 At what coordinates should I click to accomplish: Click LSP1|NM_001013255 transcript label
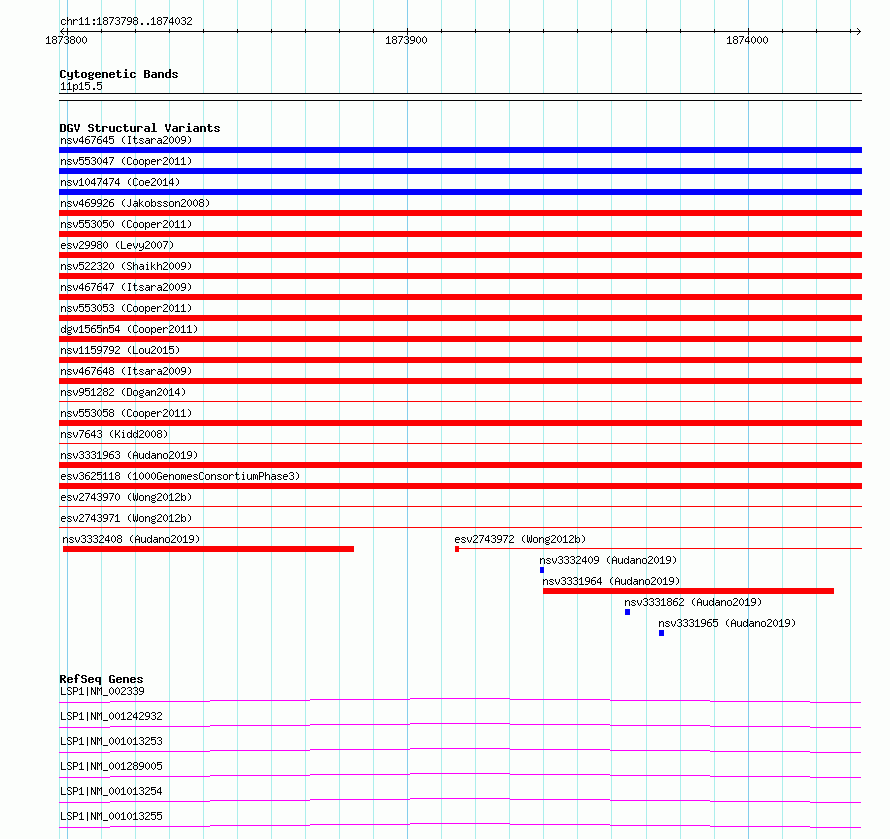click(111, 816)
